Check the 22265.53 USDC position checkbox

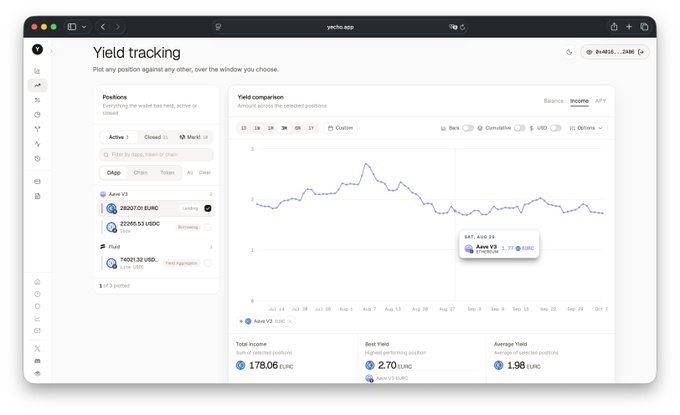(208, 227)
